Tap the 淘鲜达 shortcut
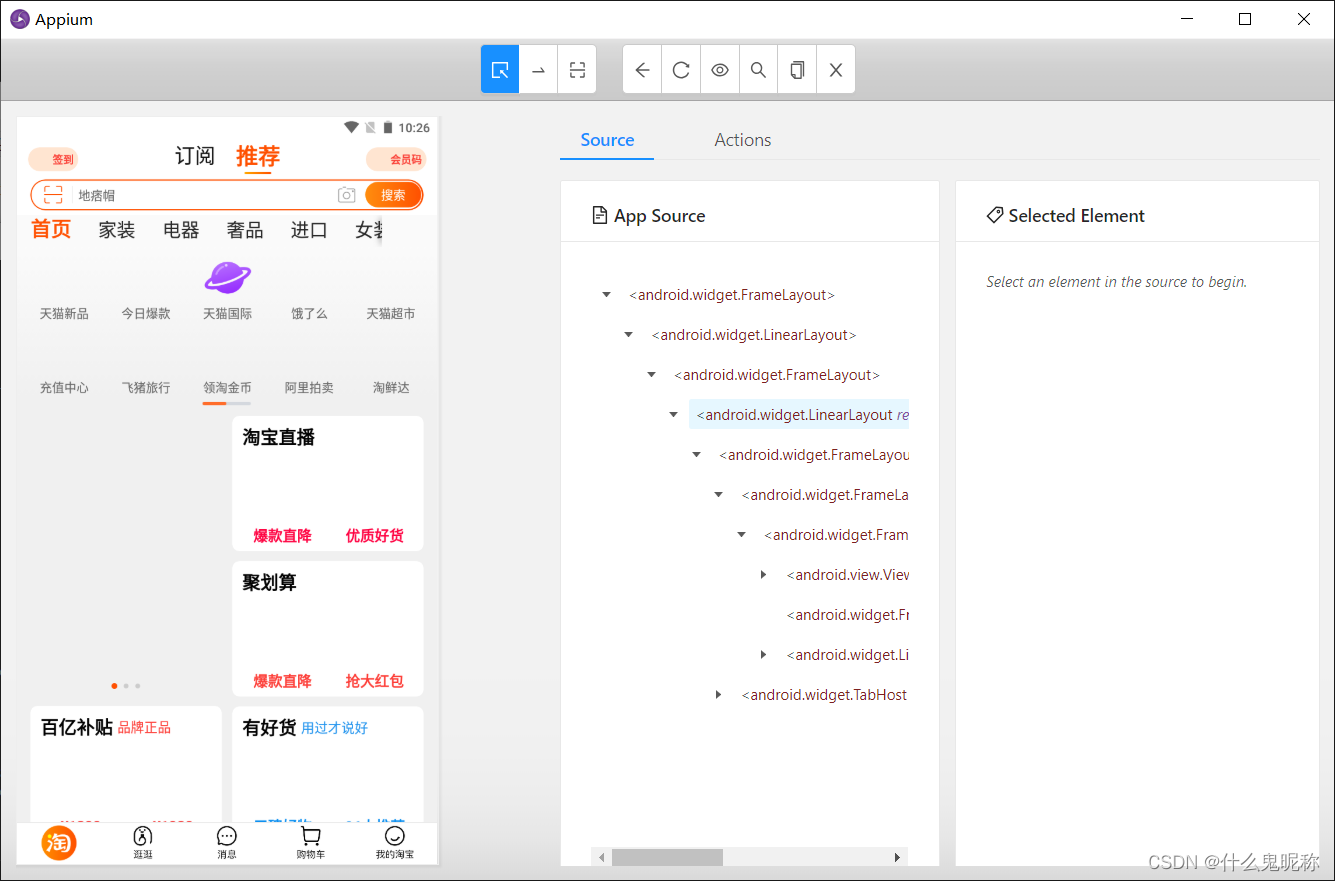This screenshot has width=1335, height=881. [x=391, y=388]
